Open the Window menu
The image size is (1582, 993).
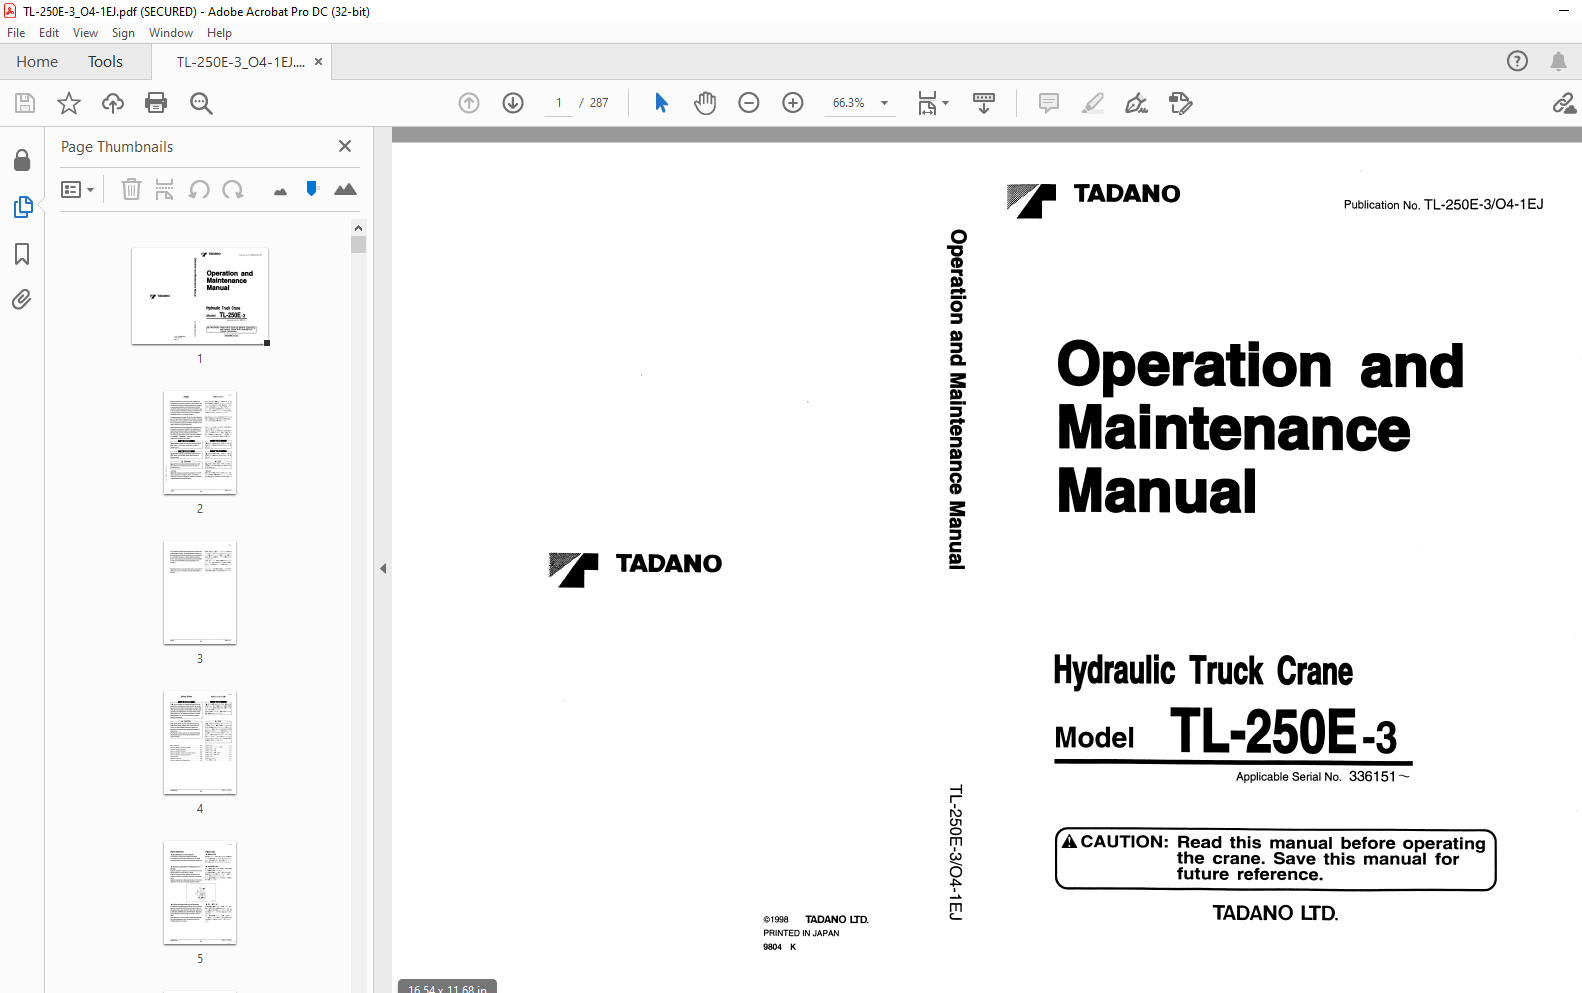click(171, 33)
